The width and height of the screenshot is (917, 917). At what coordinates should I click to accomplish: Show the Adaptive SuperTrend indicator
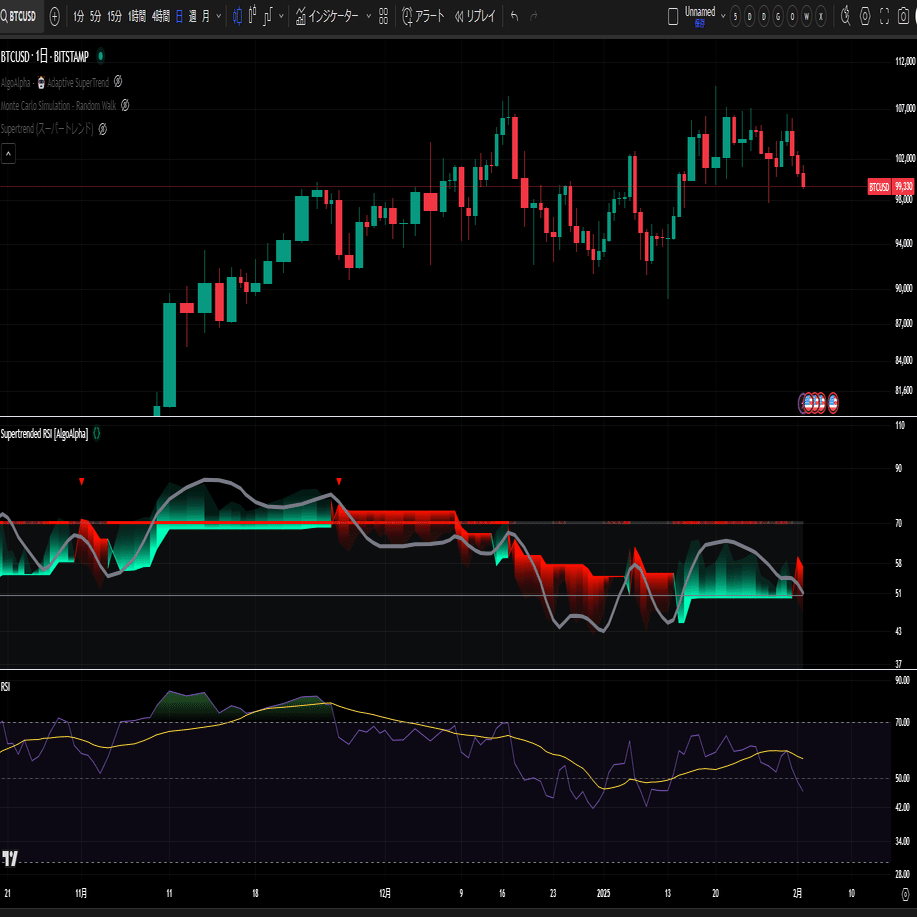(x=118, y=81)
